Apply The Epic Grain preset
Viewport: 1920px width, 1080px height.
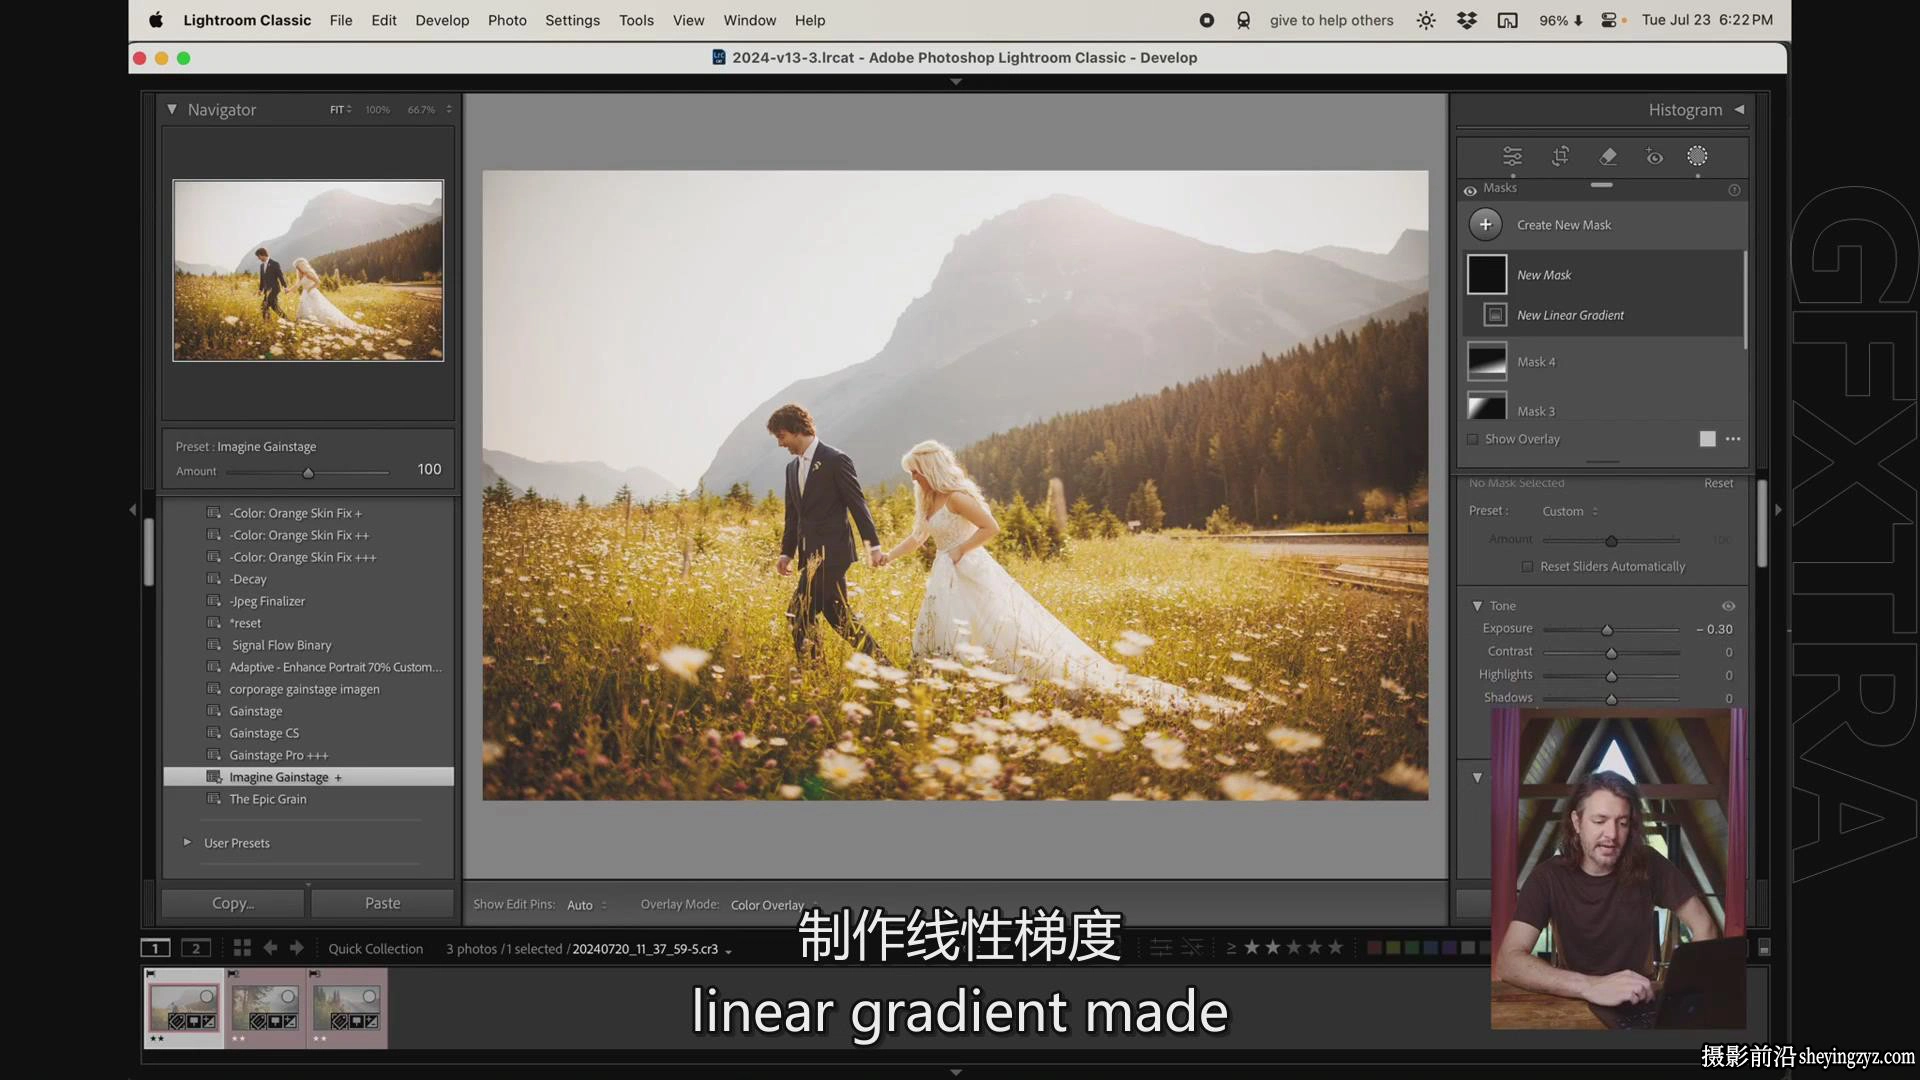(268, 799)
